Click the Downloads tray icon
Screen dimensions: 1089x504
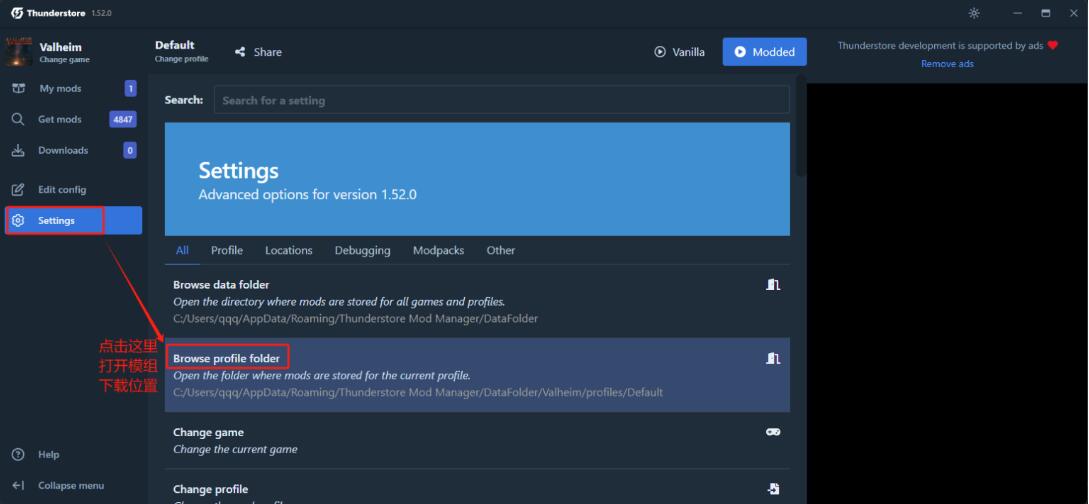click(19, 151)
